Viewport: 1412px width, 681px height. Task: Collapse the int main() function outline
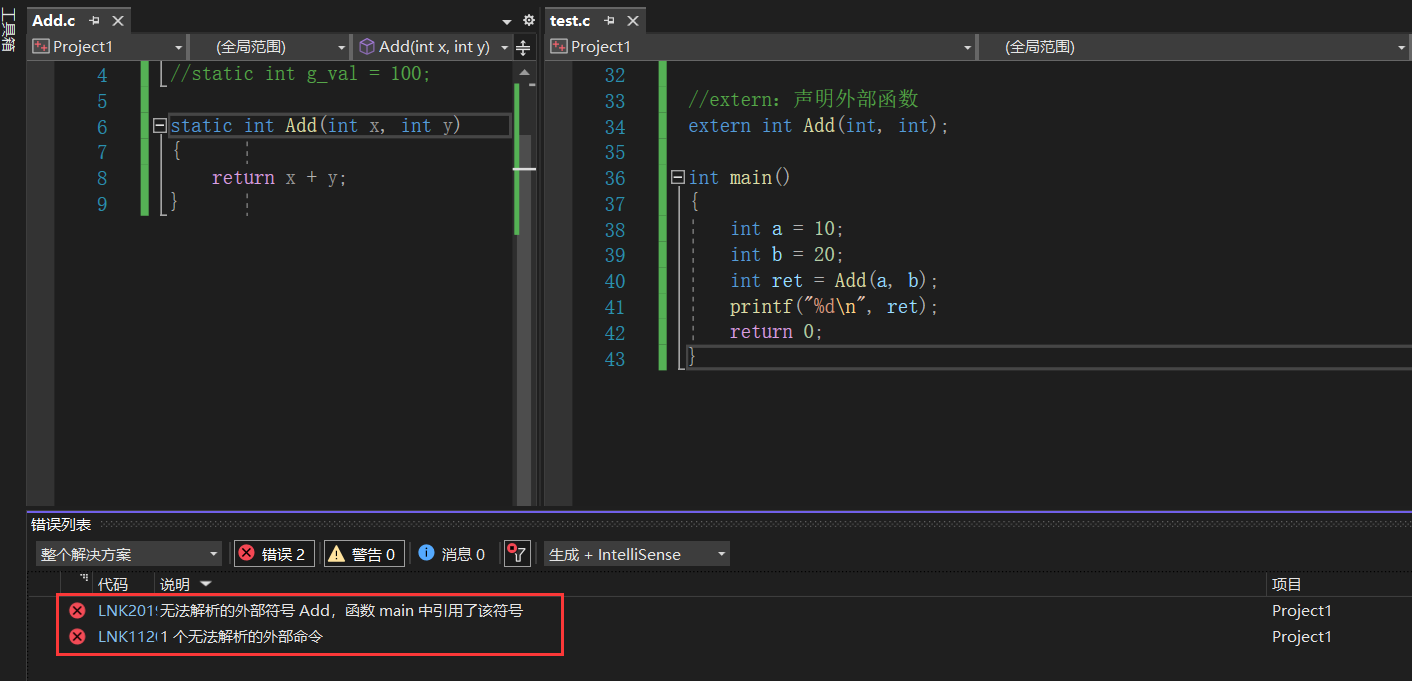pos(678,177)
